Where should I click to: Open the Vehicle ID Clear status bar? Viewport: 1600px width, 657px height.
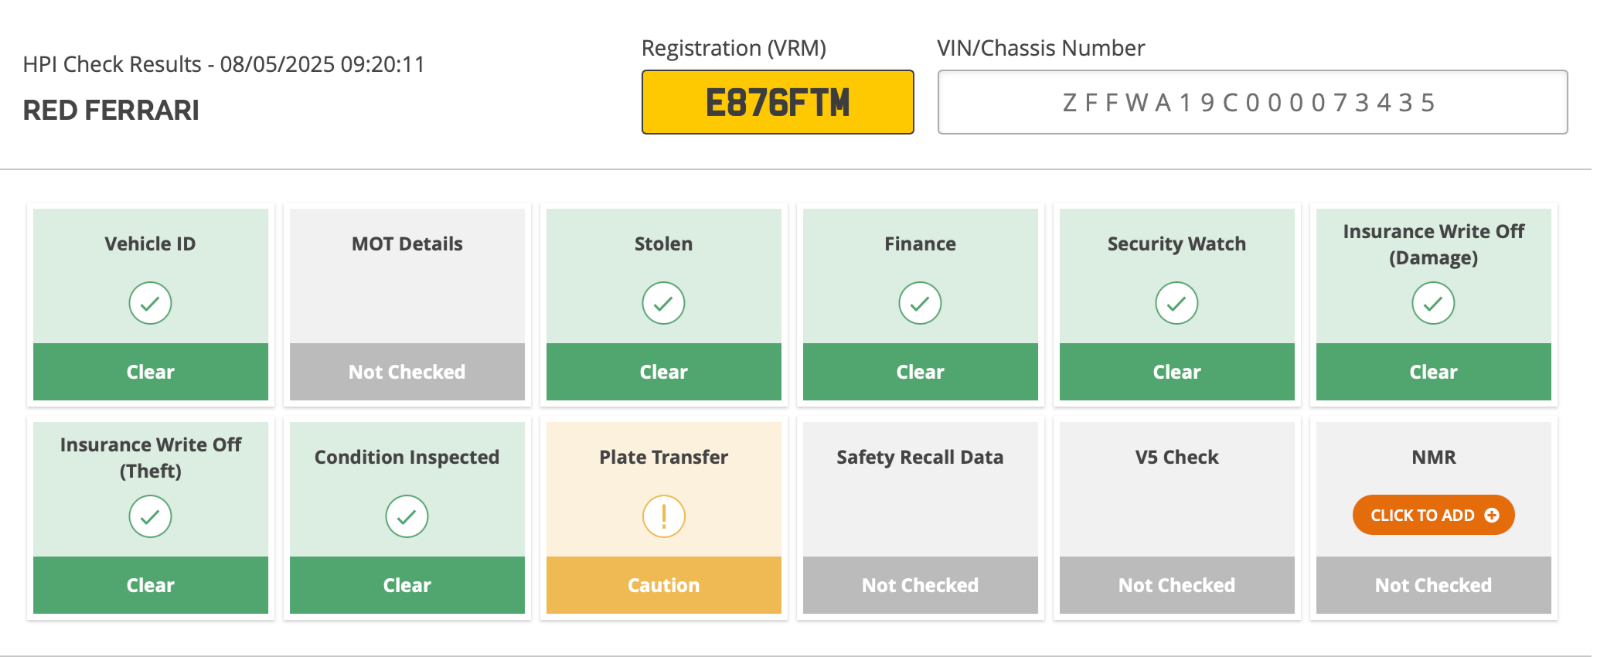point(150,372)
